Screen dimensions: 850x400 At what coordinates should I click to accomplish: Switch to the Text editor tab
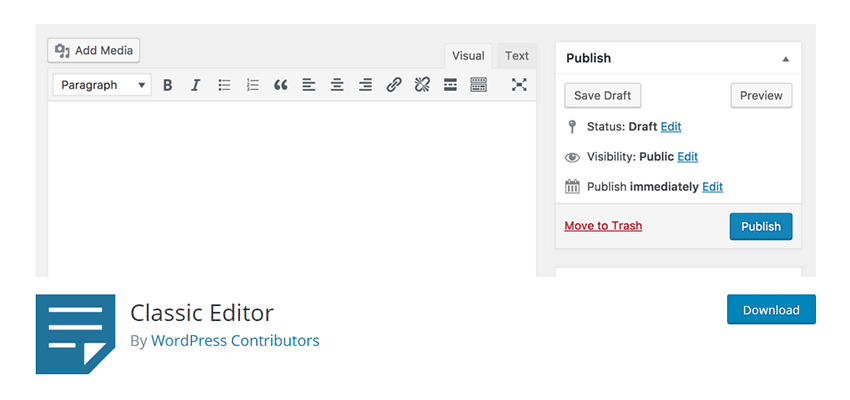tap(517, 56)
